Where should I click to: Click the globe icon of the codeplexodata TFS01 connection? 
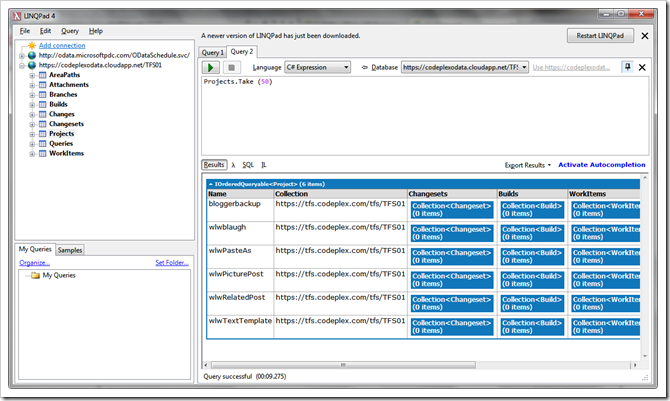(x=32, y=65)
